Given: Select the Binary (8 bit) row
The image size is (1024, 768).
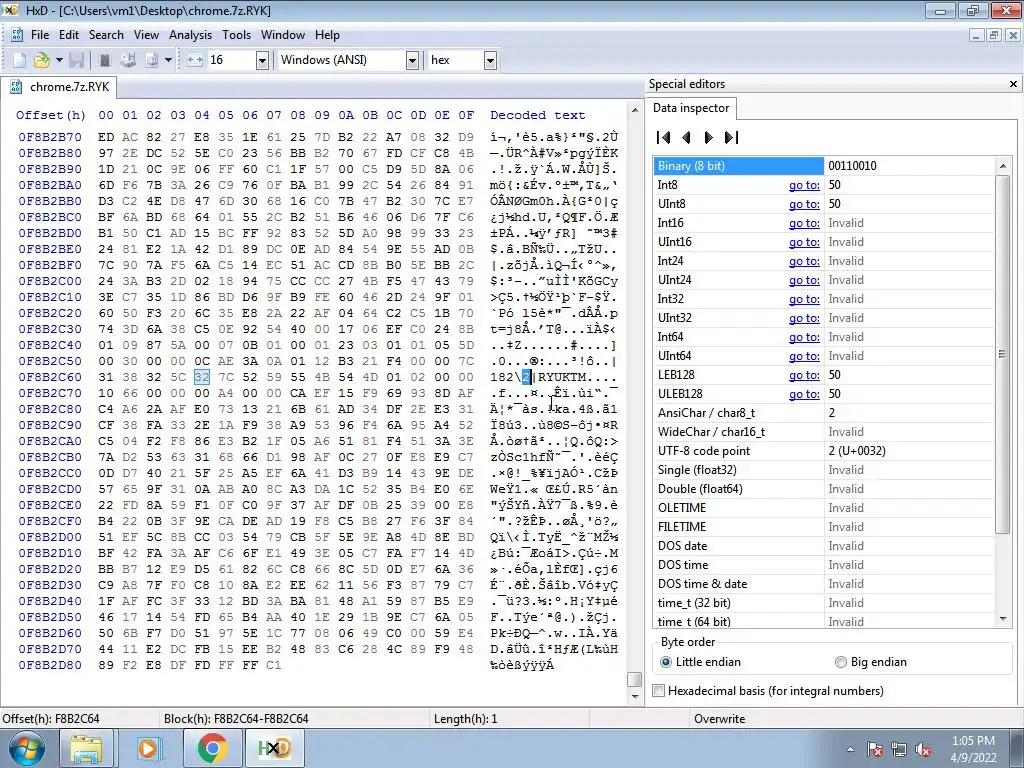Looking at the screenshot, I should click(x=824, y=166).
